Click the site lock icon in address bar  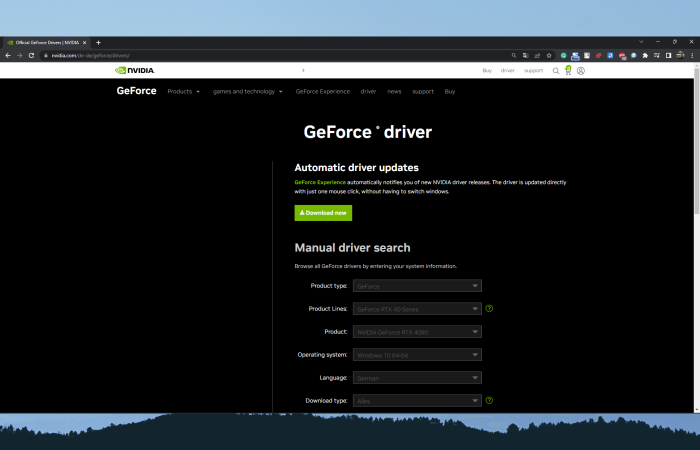pos(46,55)
